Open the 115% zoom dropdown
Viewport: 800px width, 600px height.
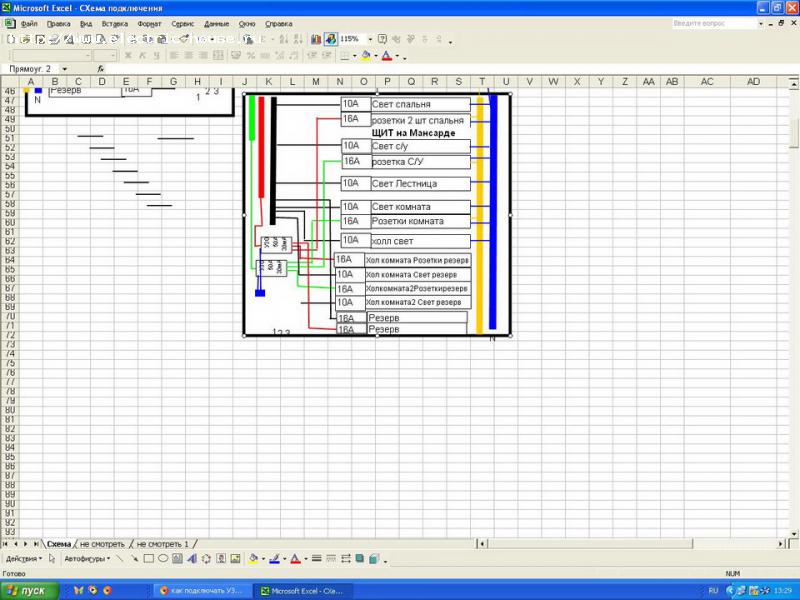368,38
